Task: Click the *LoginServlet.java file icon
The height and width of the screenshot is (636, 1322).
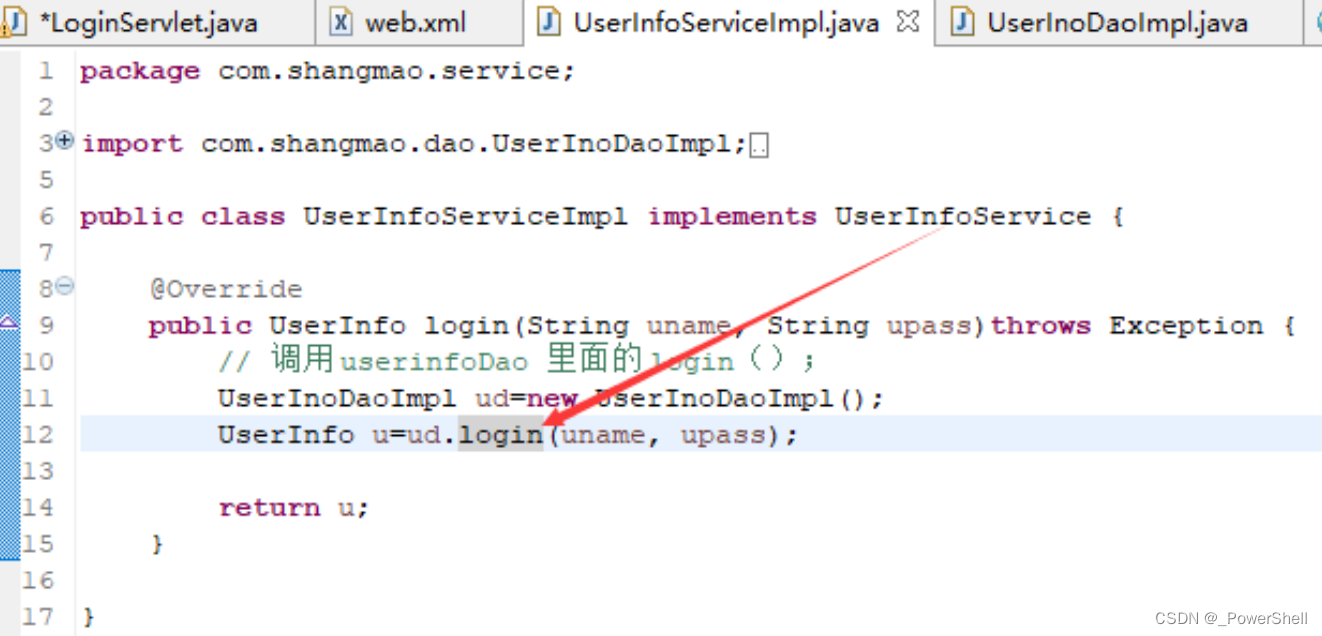Action: click(x=14, y=22)
